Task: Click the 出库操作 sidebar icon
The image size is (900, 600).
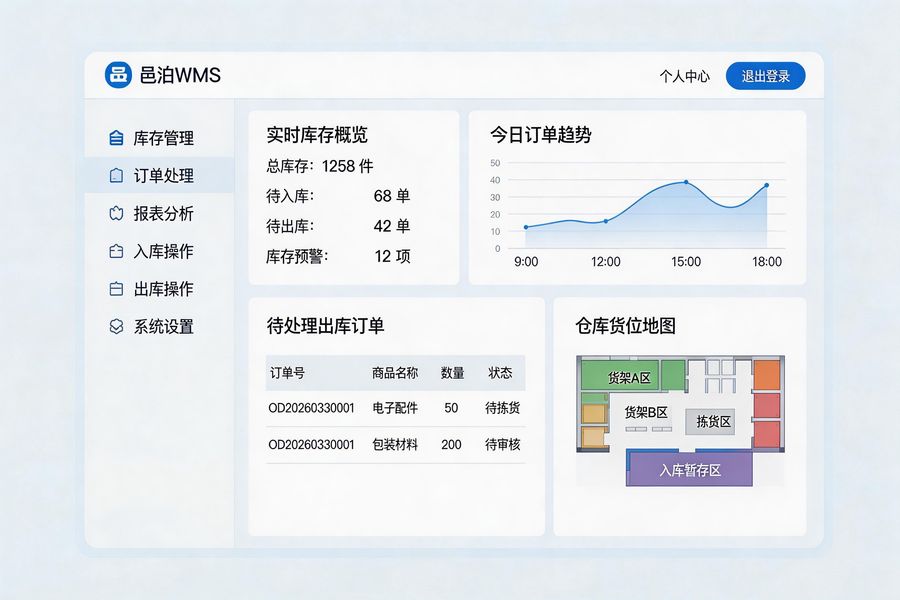Action: click(x=116, y=289)
